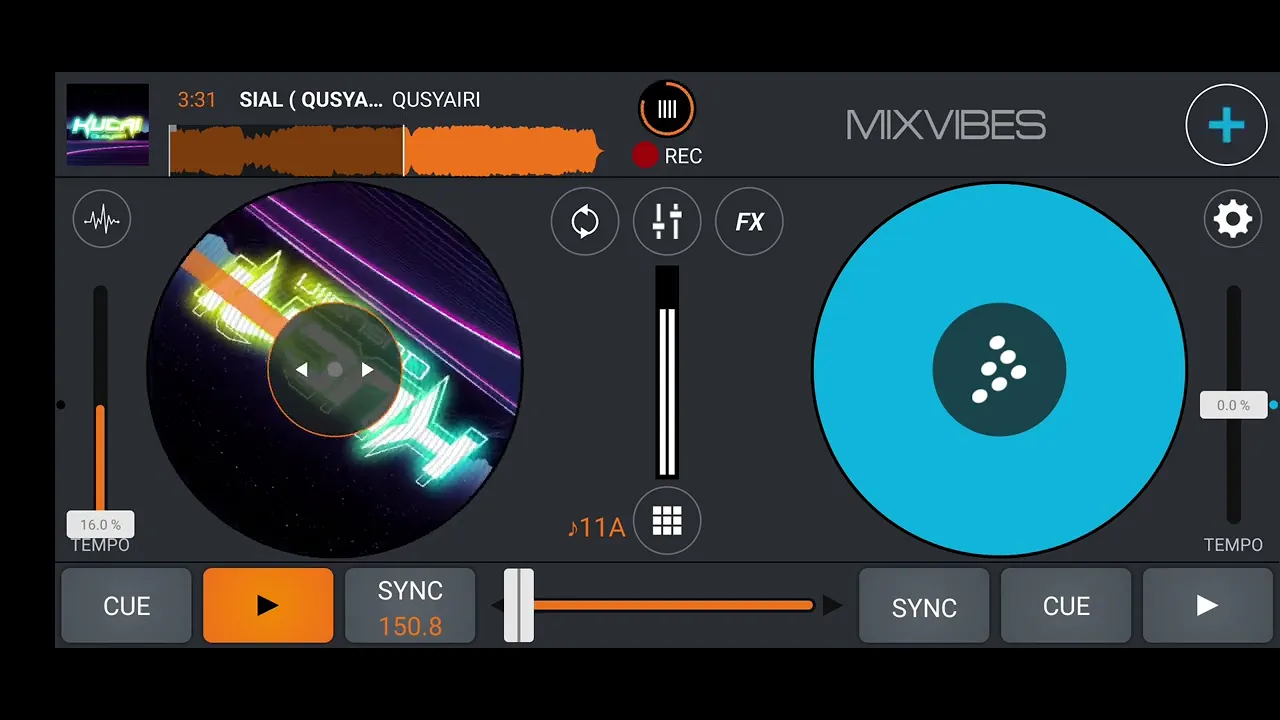Open the track album art thumbnail
Viewport: 1280px width, 720px height.
(x=108, y=125)
